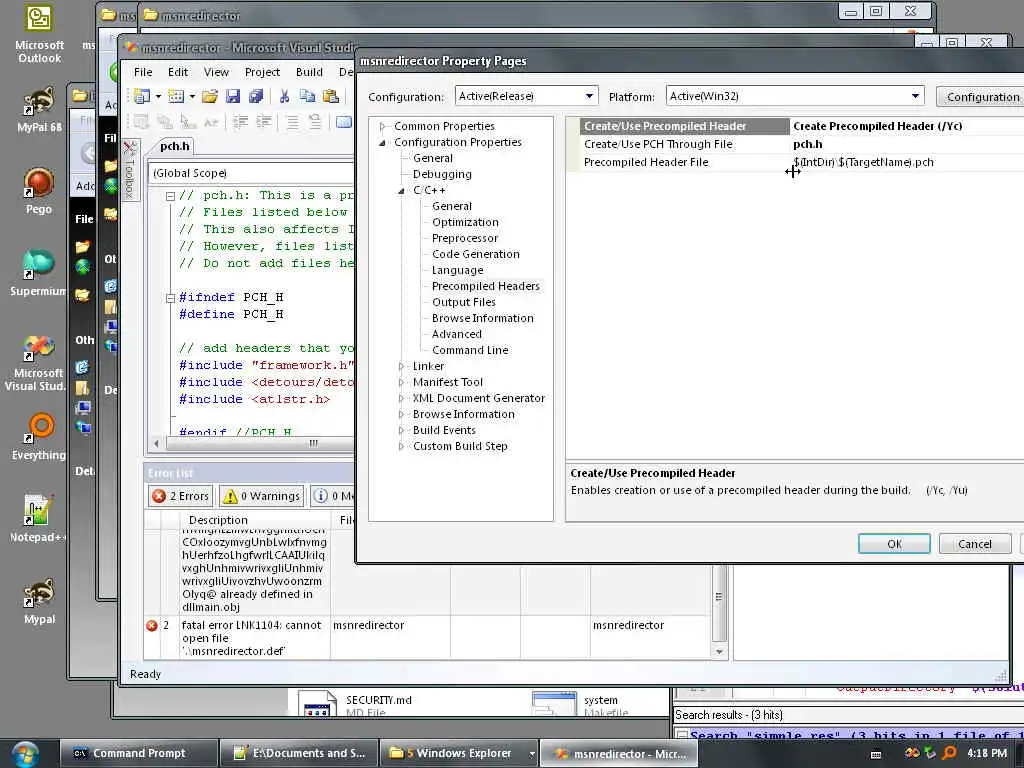The image size is (1024, 768).
Task: Switch to Command Prompt in taskbar
Action: pyautogui.click(x=138, y=753)
